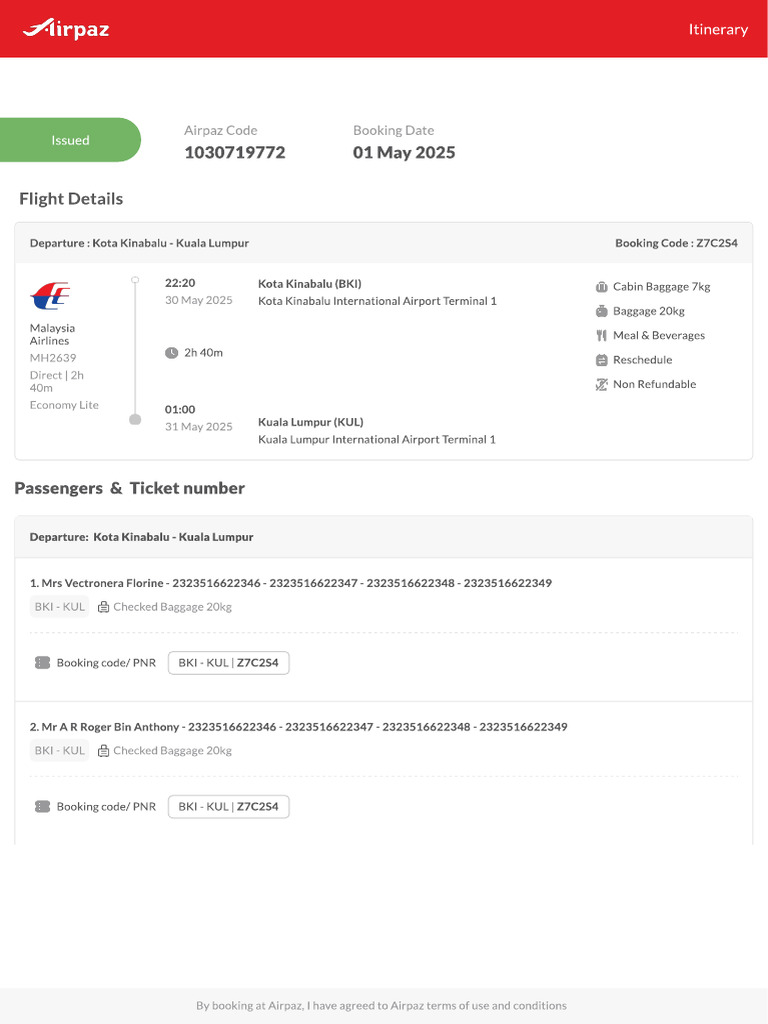Click the Reschedule icon
This screenshot has height=1024, width=768.
[x=601, y=360]
